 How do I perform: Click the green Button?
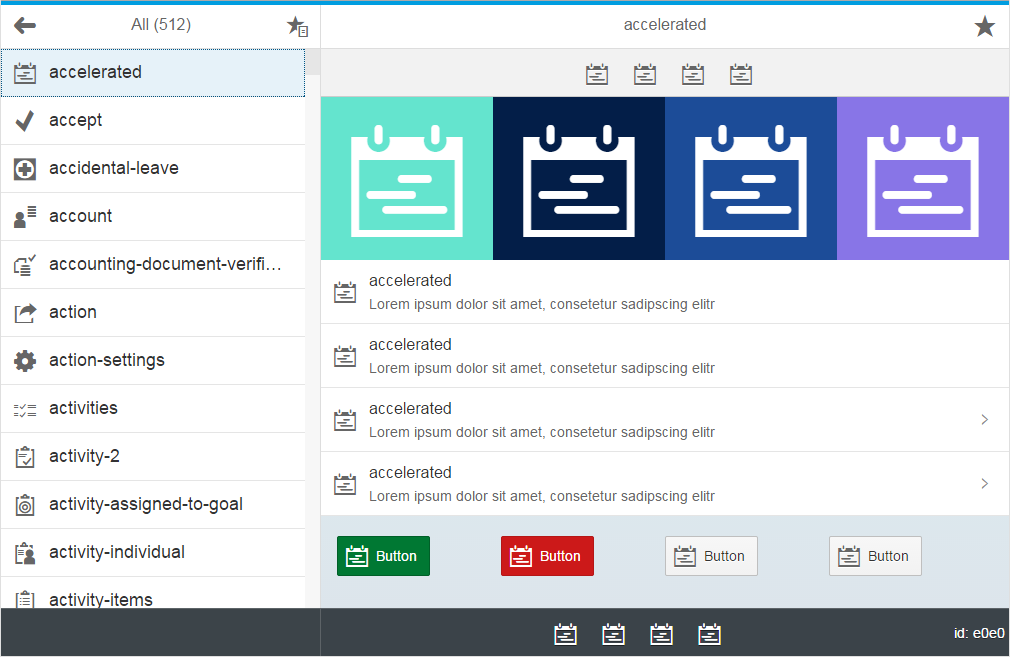383,556
